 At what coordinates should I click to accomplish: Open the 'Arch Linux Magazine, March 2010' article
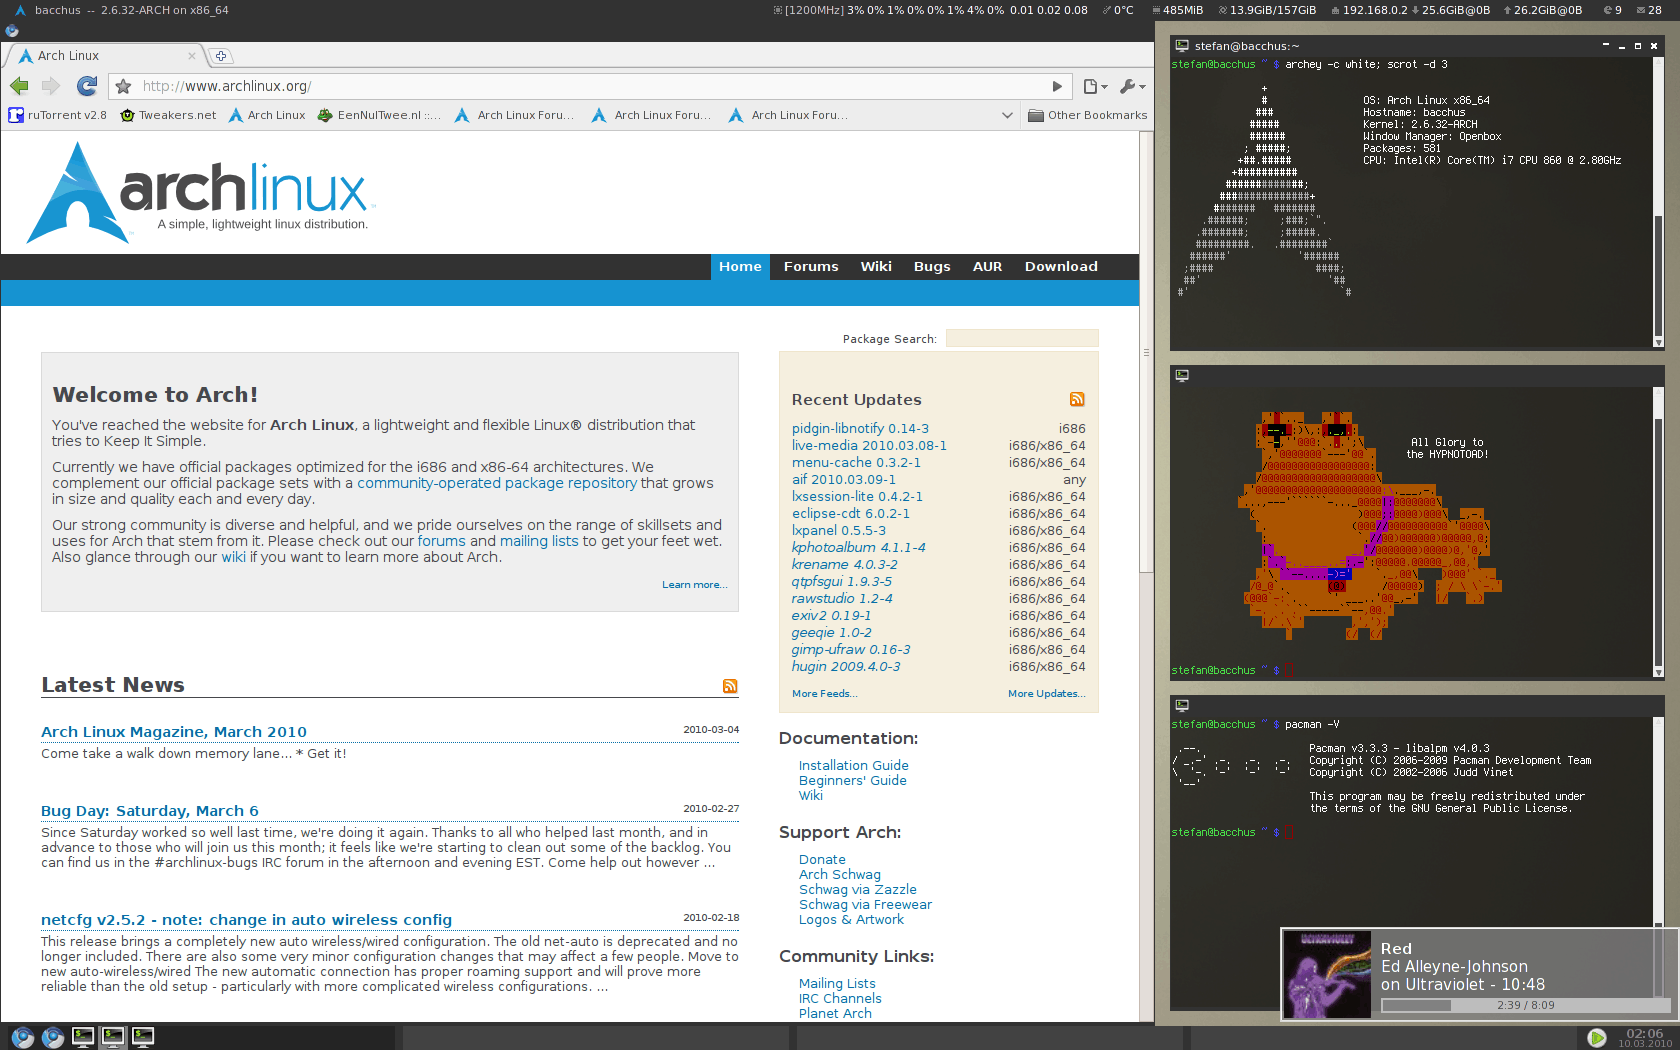point(174,732)
